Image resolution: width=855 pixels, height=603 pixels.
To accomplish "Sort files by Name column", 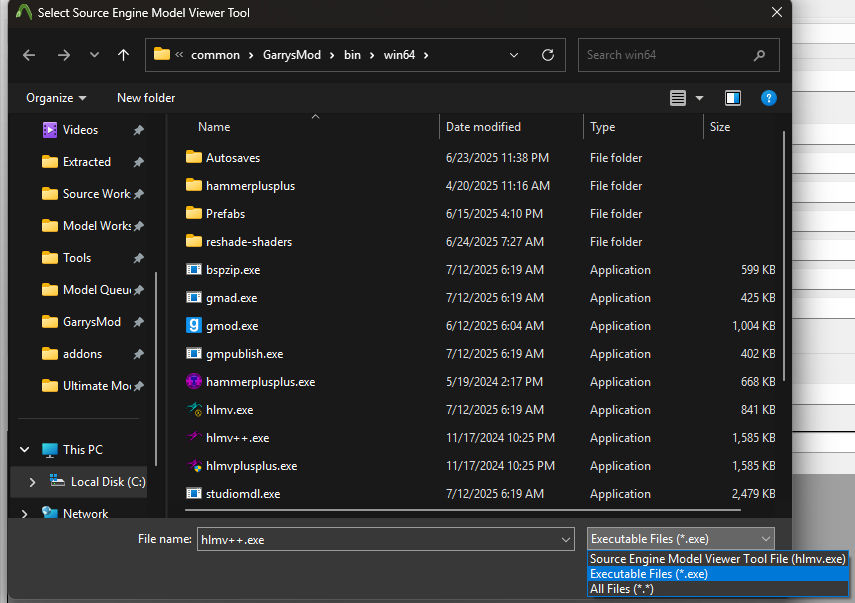I will (x=214, y=127).
